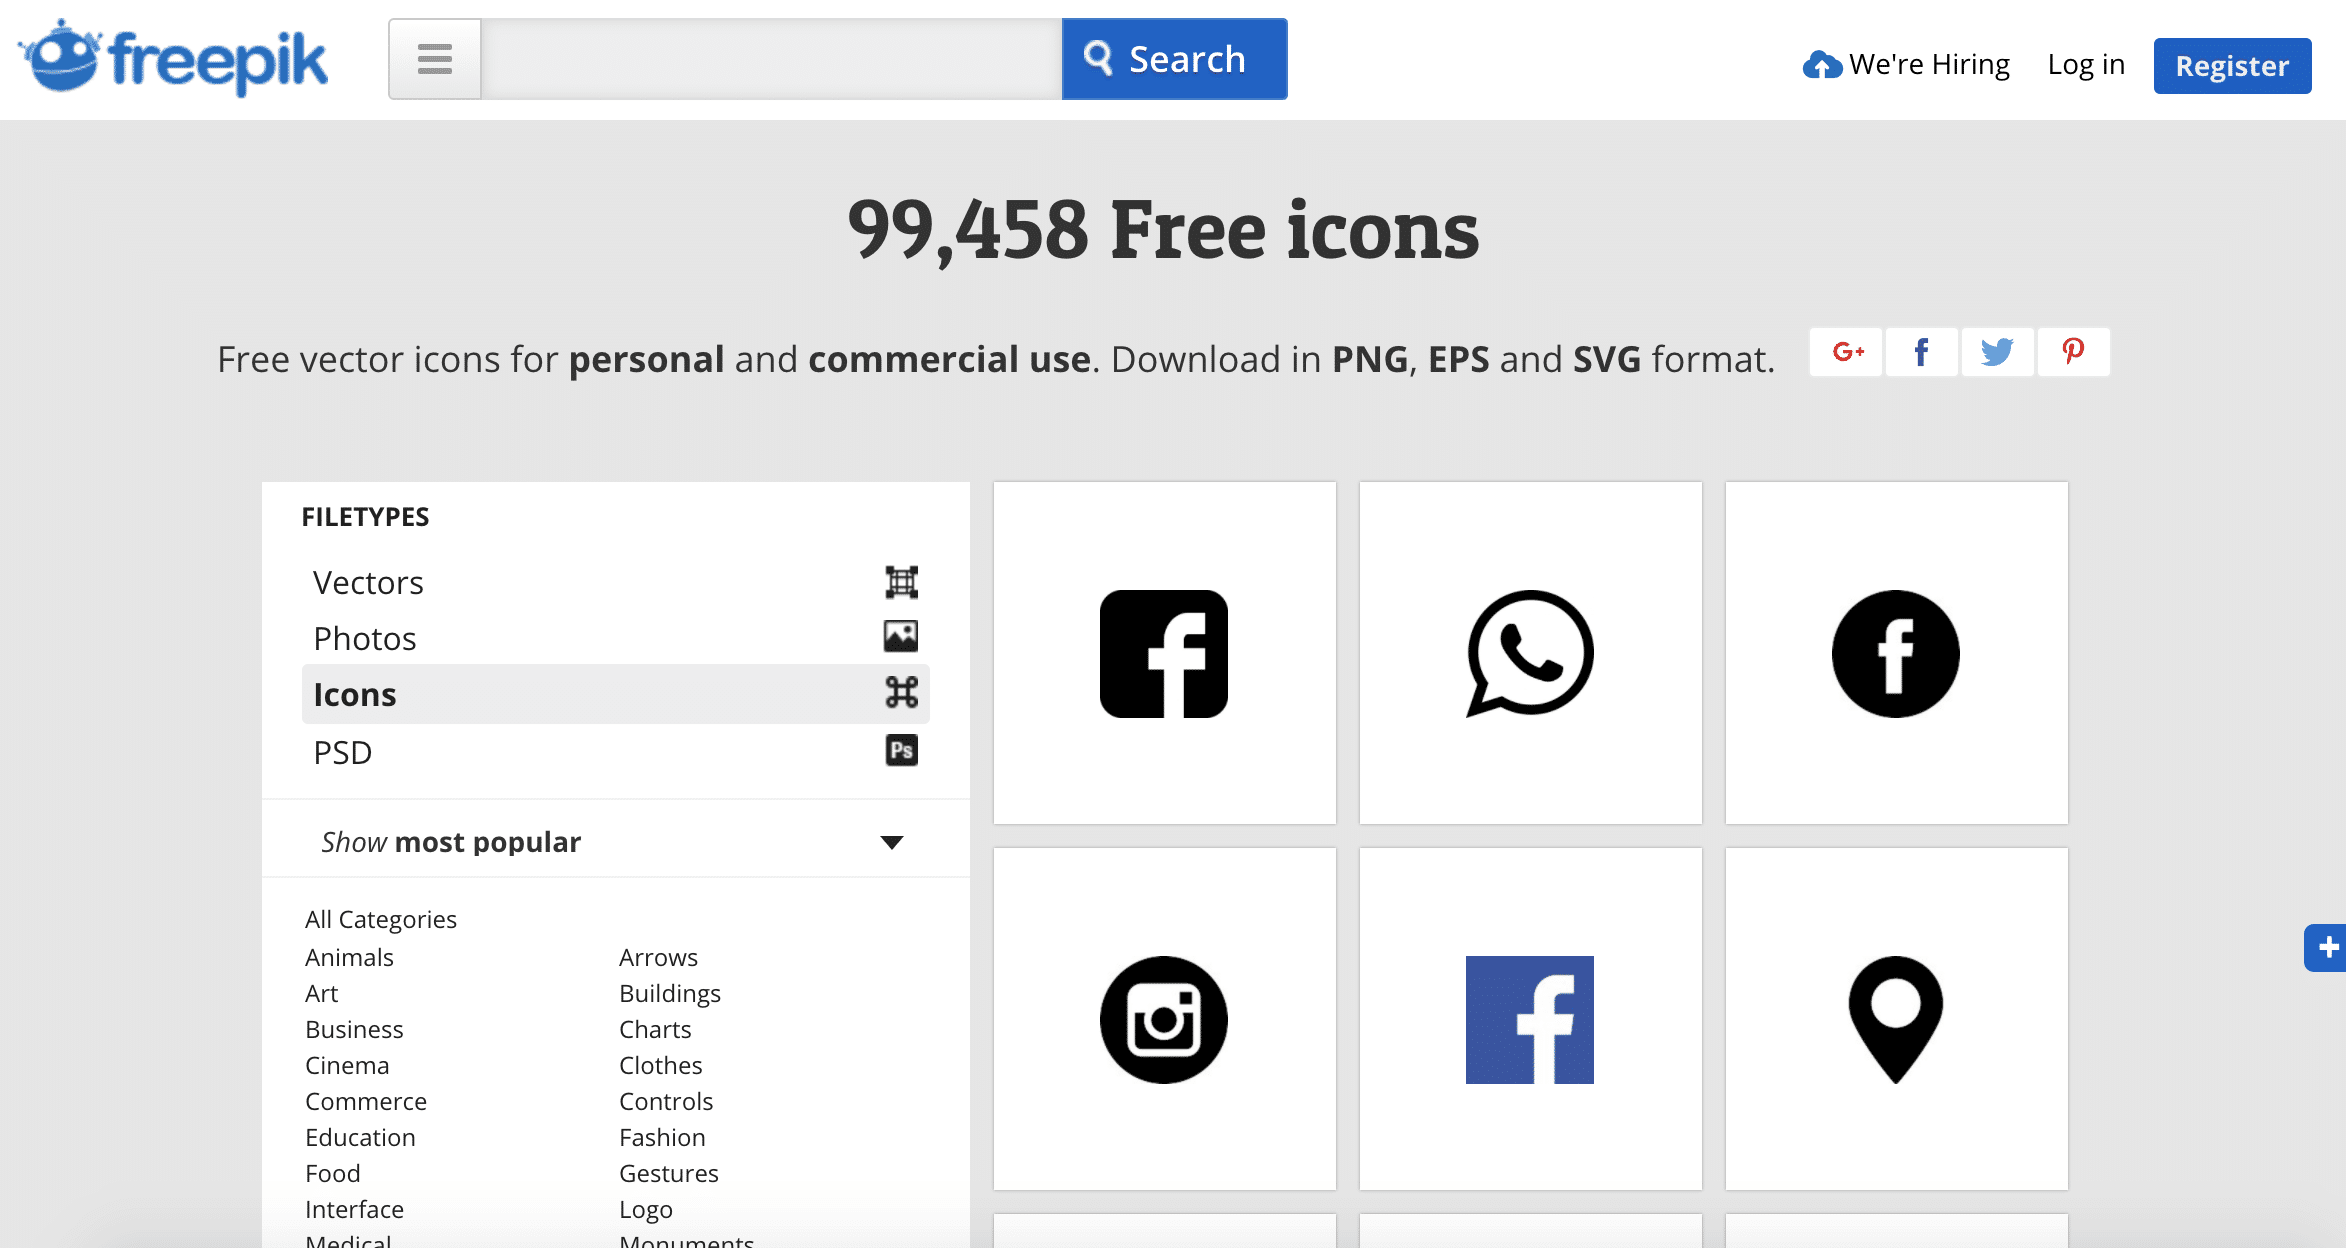
Task: Toggle the PSD filetype filter
Action: [343, 752]
